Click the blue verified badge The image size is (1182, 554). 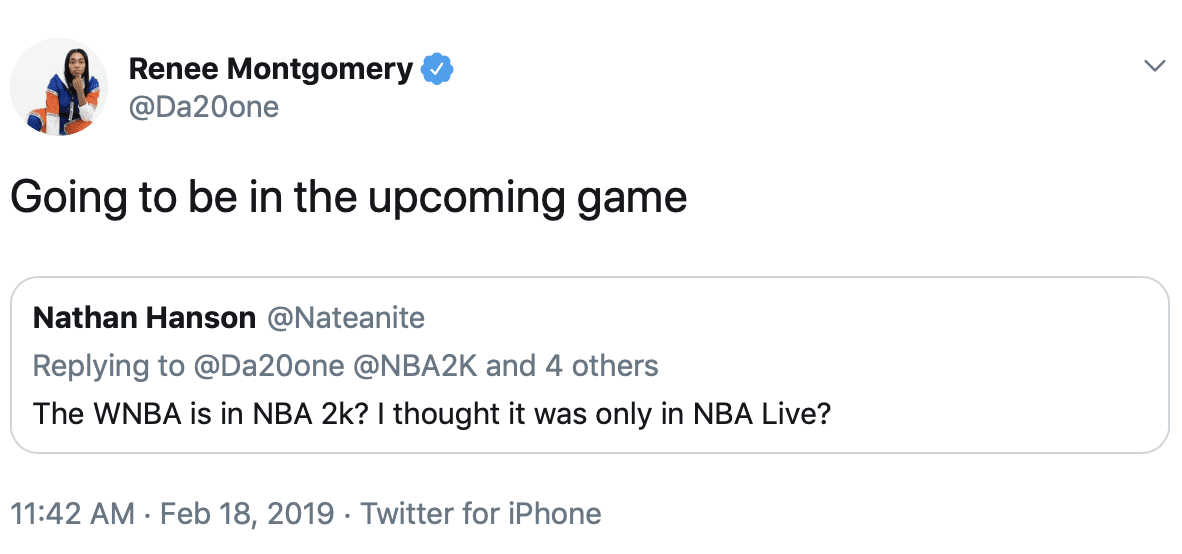pyautogui.click(x=437, y=69)
